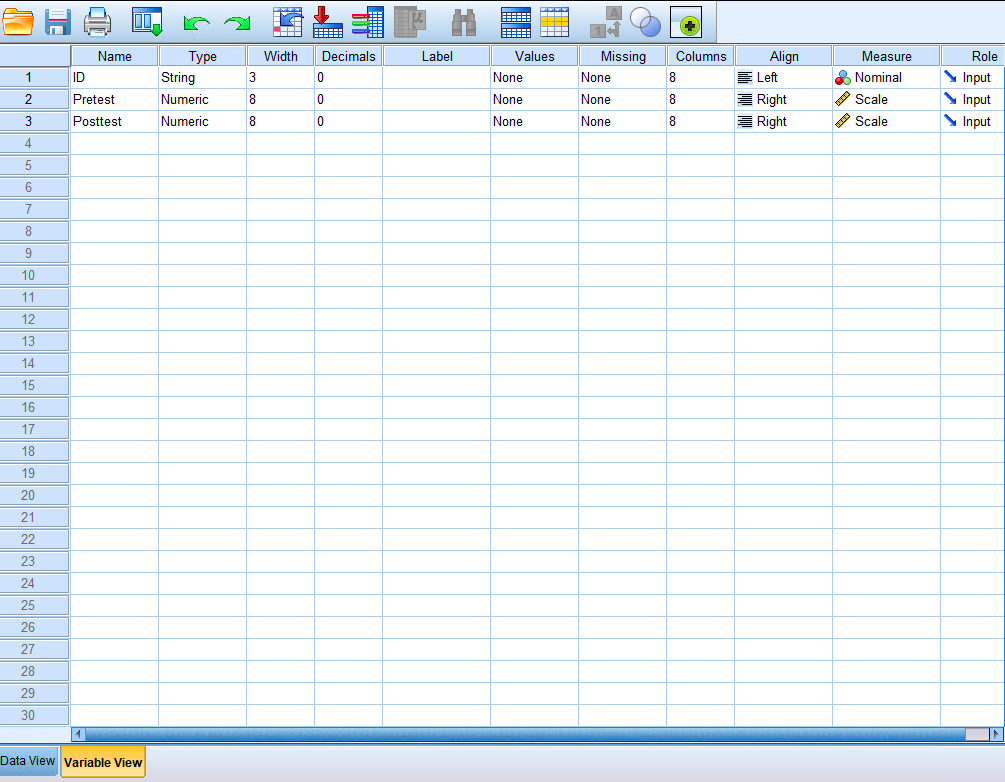The image size is (1005, 782).
Task: Click the Name column header
Action: click(115, 56)
